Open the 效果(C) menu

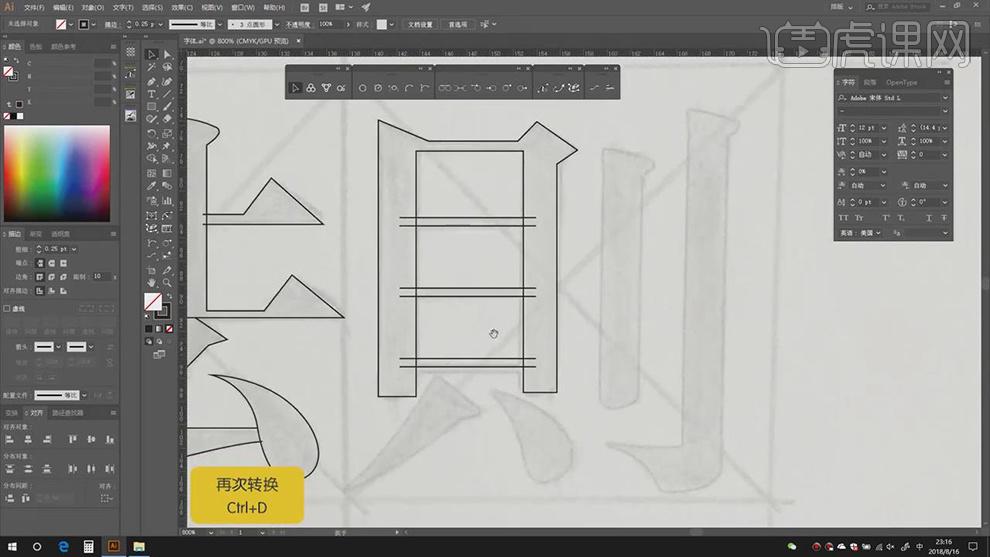182,8
